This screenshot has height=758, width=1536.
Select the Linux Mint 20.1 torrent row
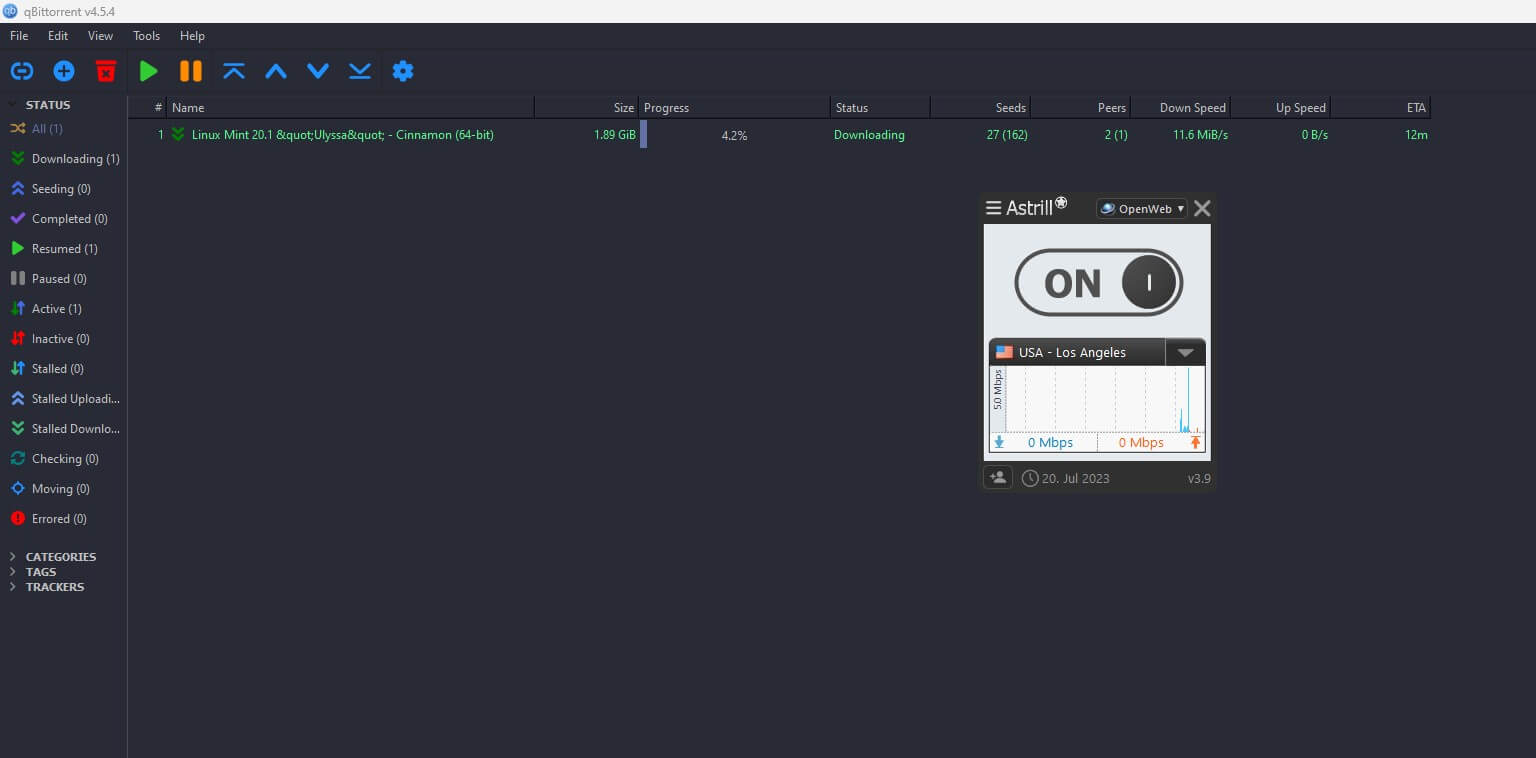(780, 135)
